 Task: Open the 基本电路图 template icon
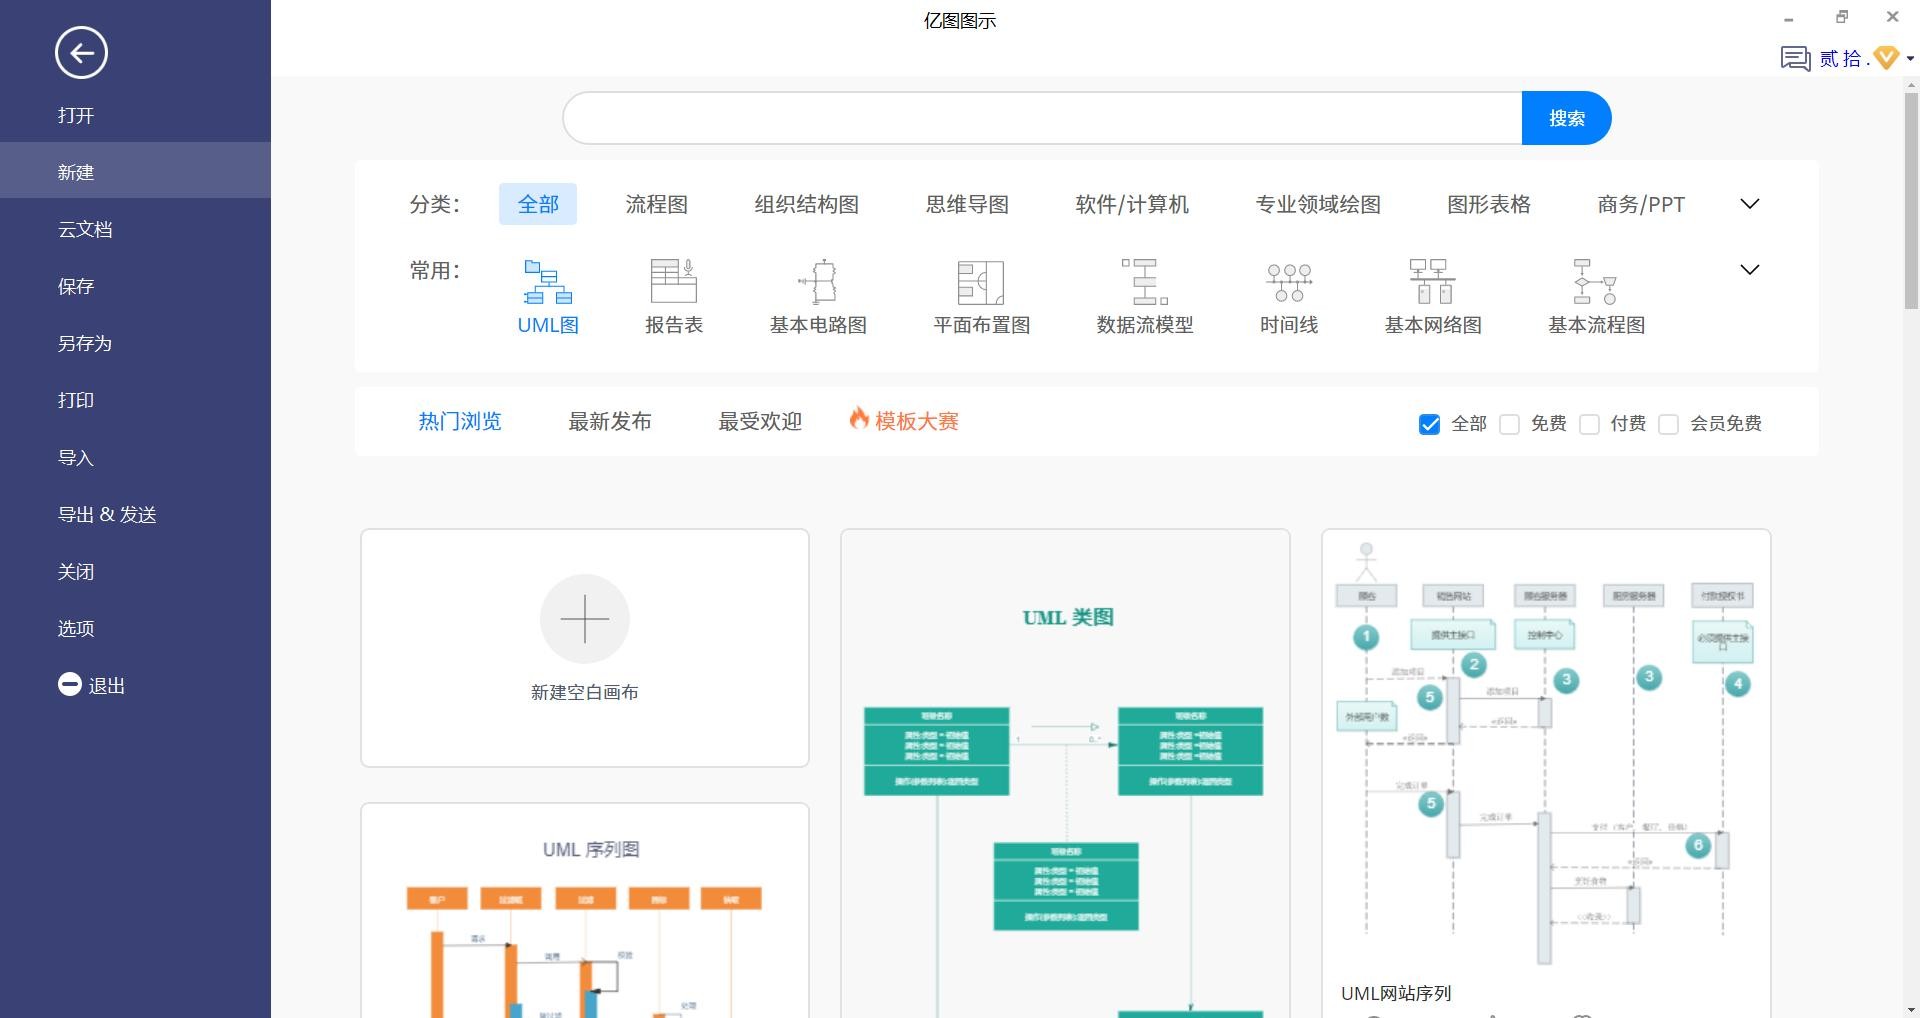818,283
